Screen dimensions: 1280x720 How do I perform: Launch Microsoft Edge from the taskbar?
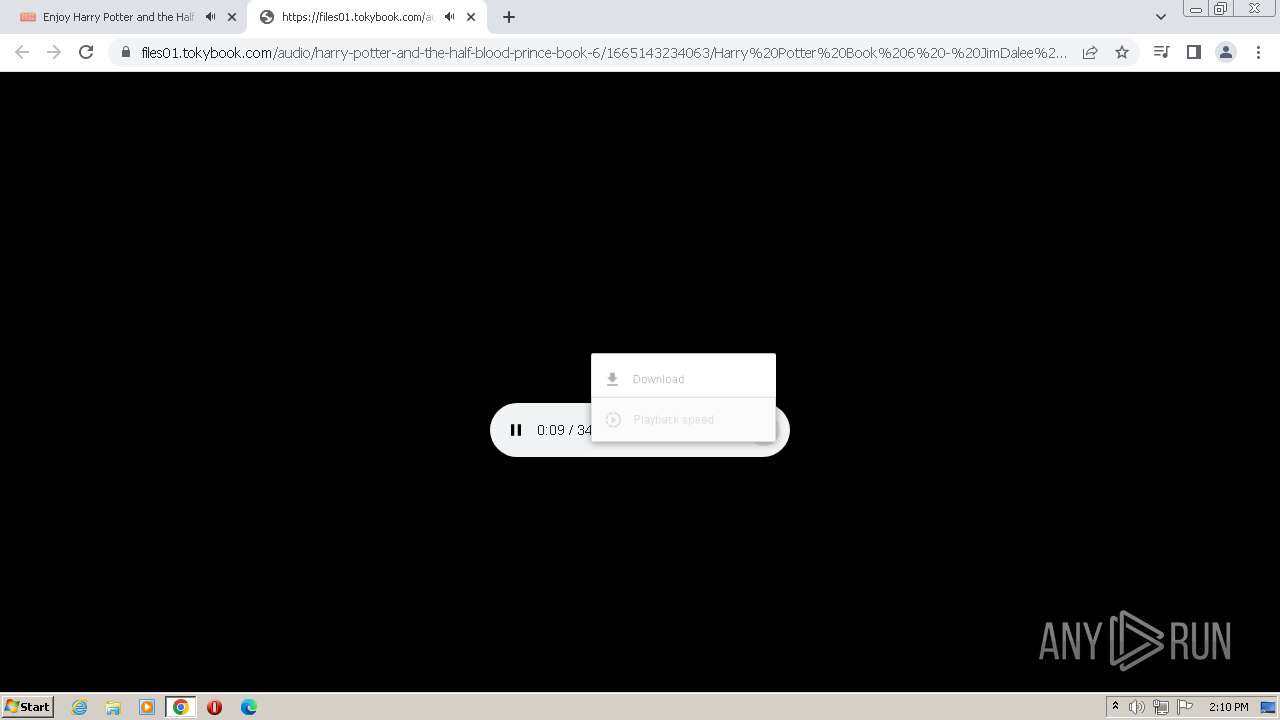click(248, 707)
